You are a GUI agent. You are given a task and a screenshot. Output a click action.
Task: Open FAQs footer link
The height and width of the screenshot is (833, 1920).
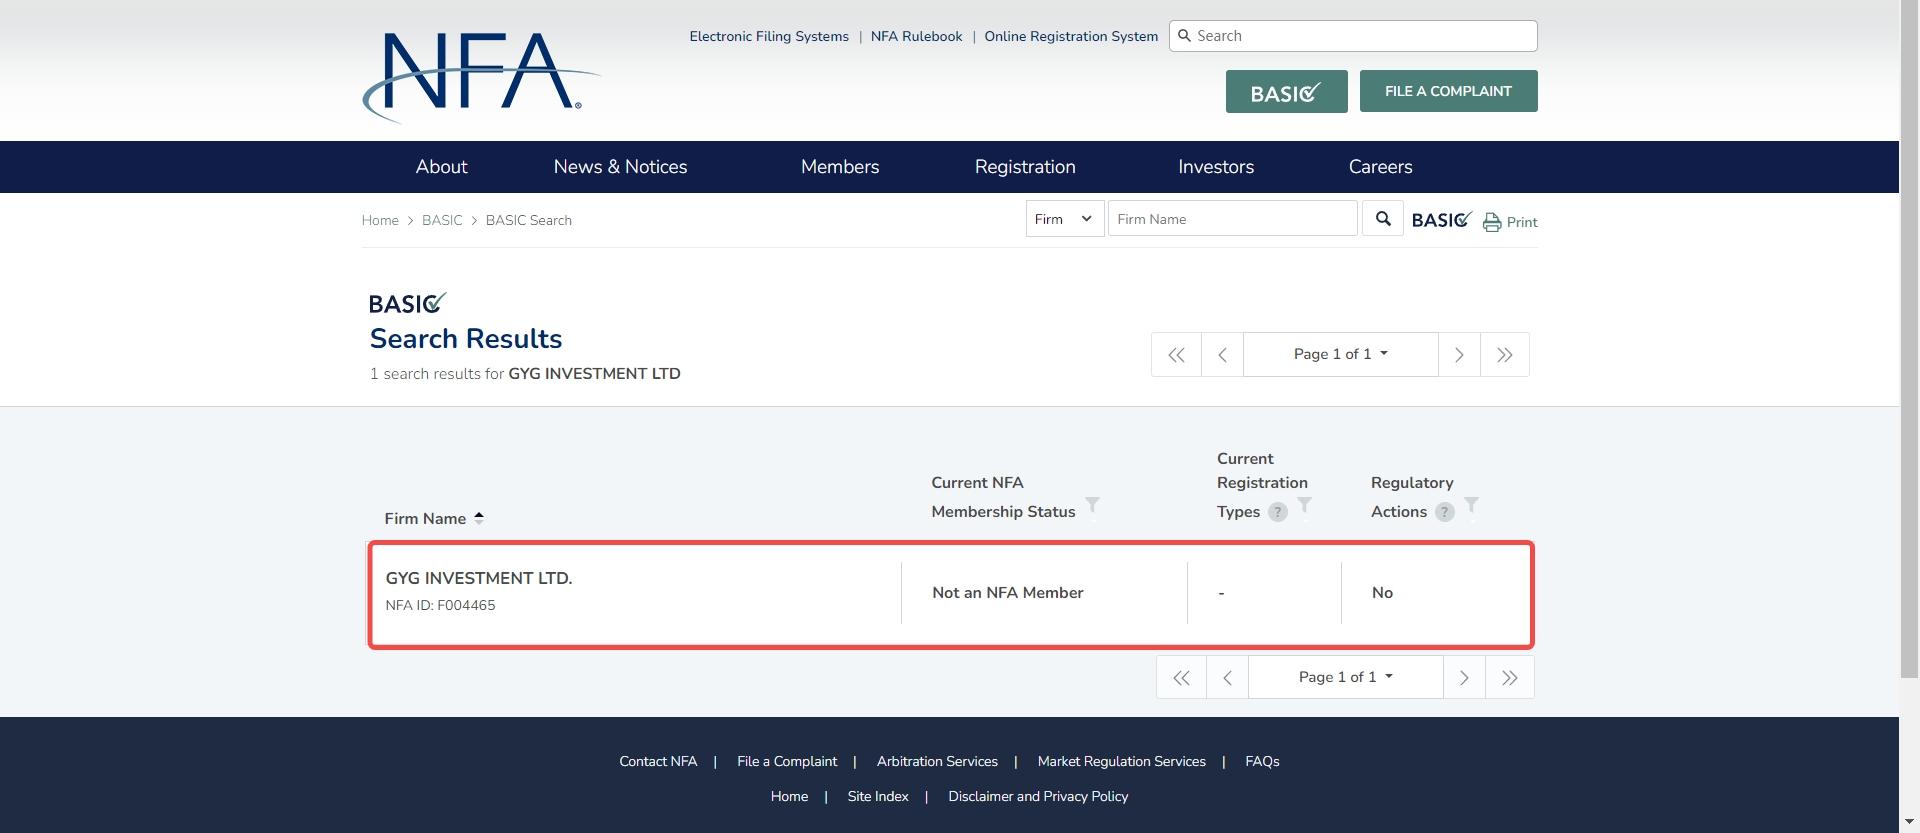[x=1262, y=762]
